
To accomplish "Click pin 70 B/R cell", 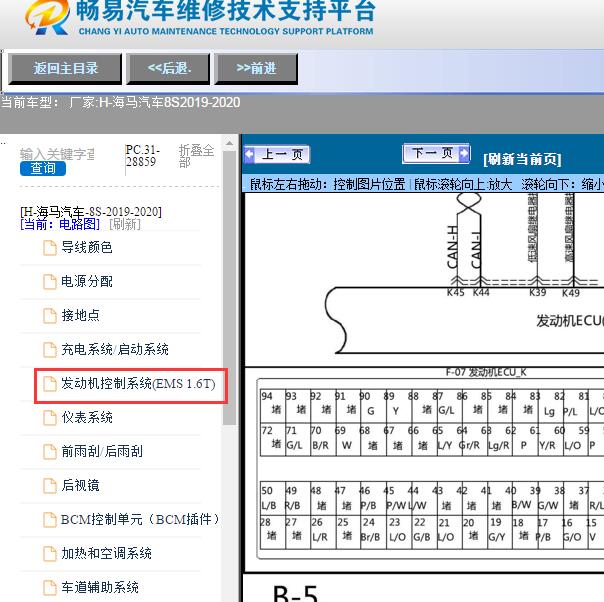I will pyautogui.click(x=322, y=438).
